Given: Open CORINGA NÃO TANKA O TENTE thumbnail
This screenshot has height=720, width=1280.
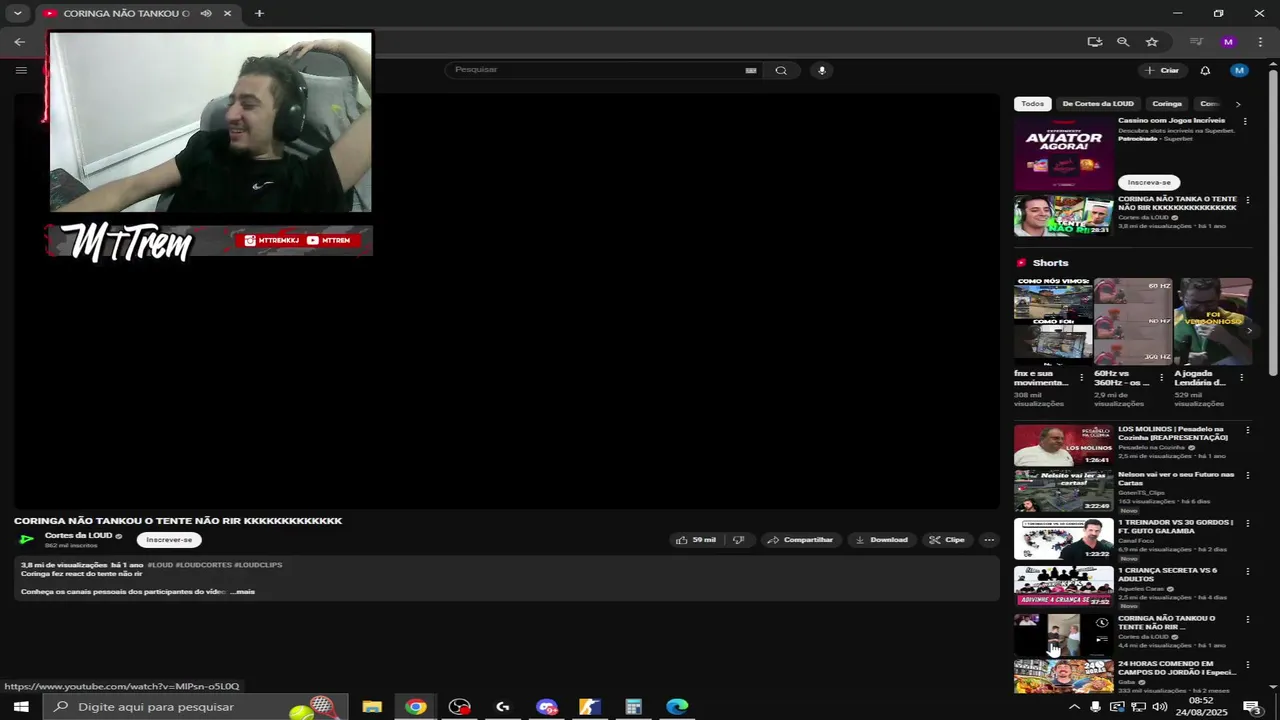Looking at the screenshot, I should tap(1063, 216).
